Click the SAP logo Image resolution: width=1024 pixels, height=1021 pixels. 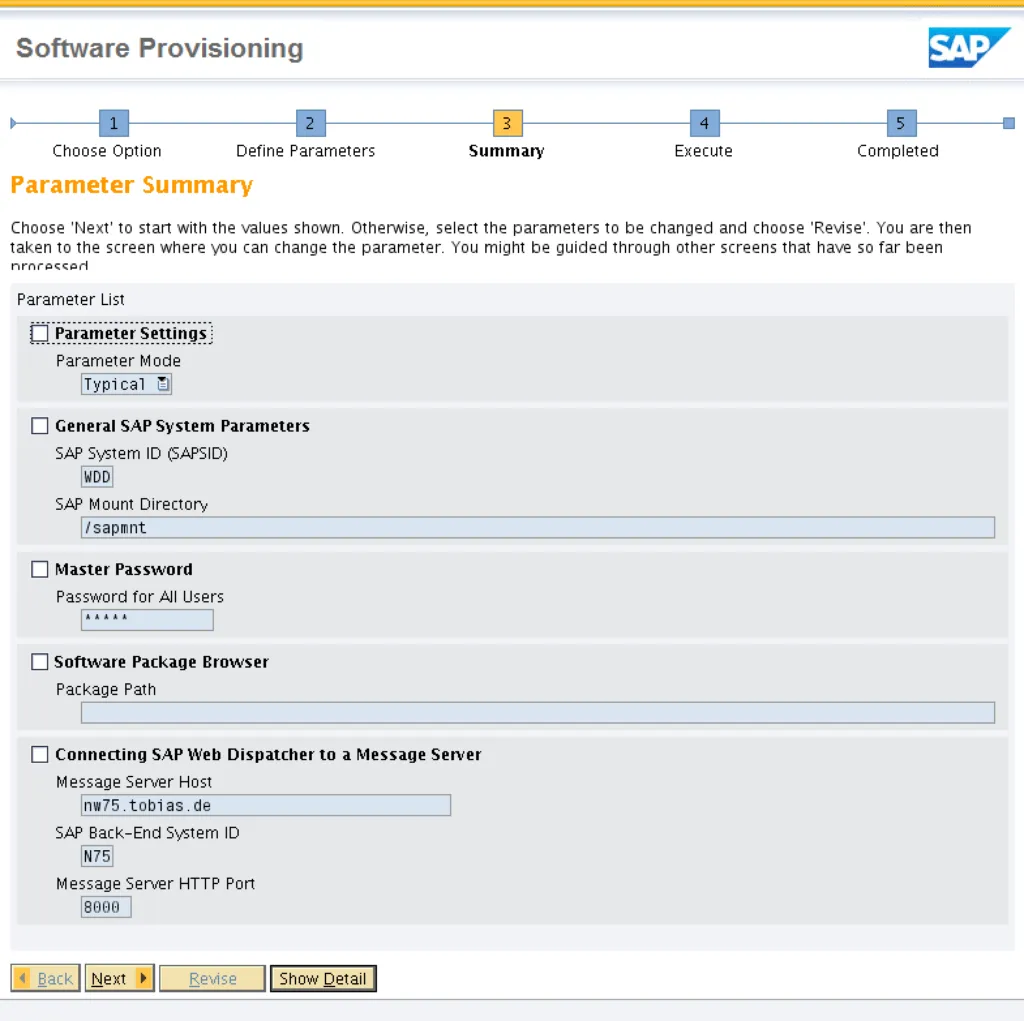pyautogui.click(x=967, y=47)
